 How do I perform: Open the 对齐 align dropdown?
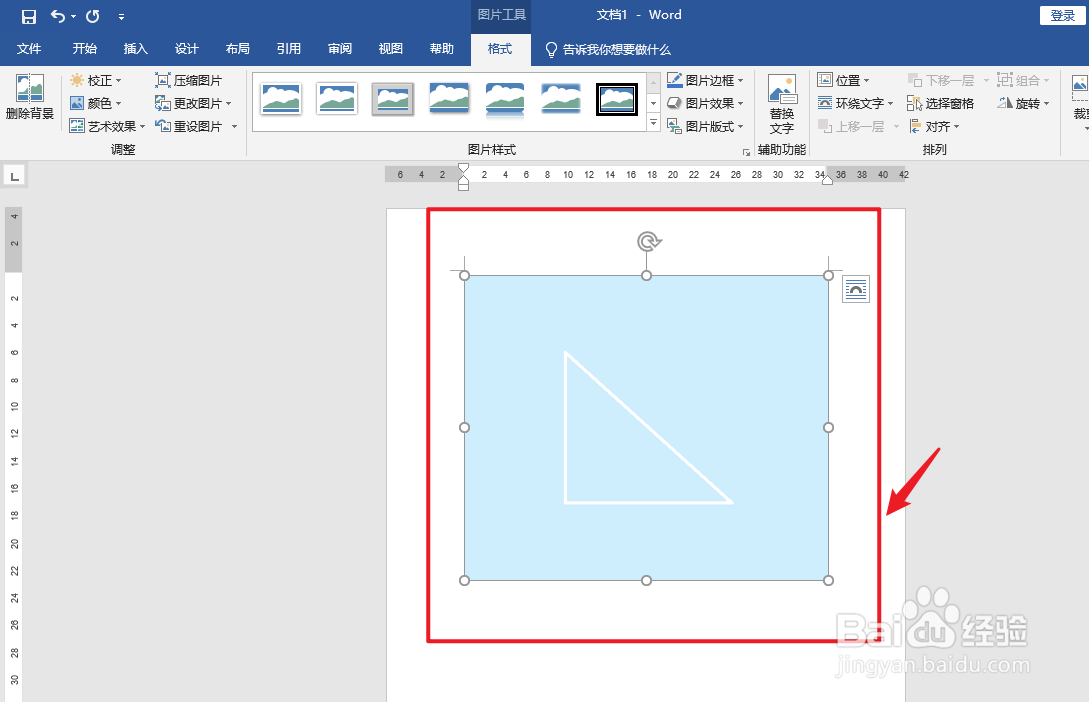point(934,126)
